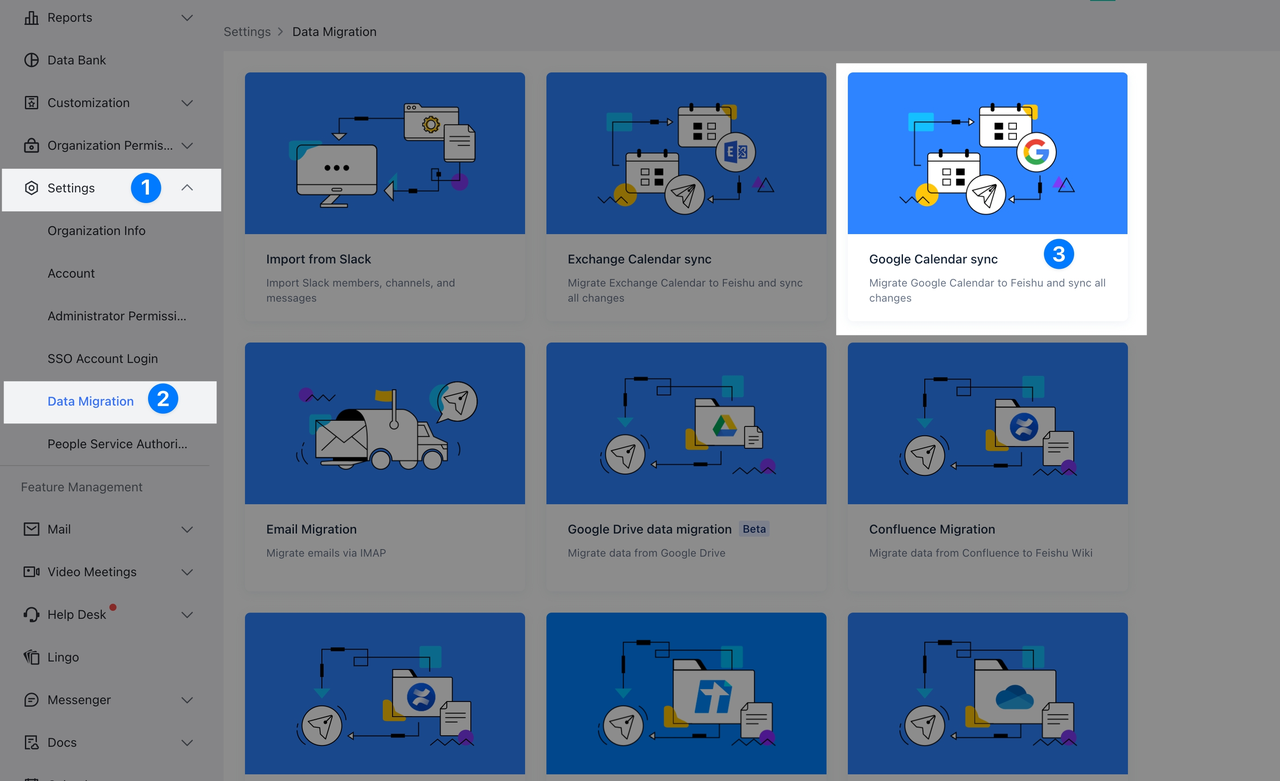Click the Lingo icon in sidebar
1280x781 pixels.
(x=31, y=657)
